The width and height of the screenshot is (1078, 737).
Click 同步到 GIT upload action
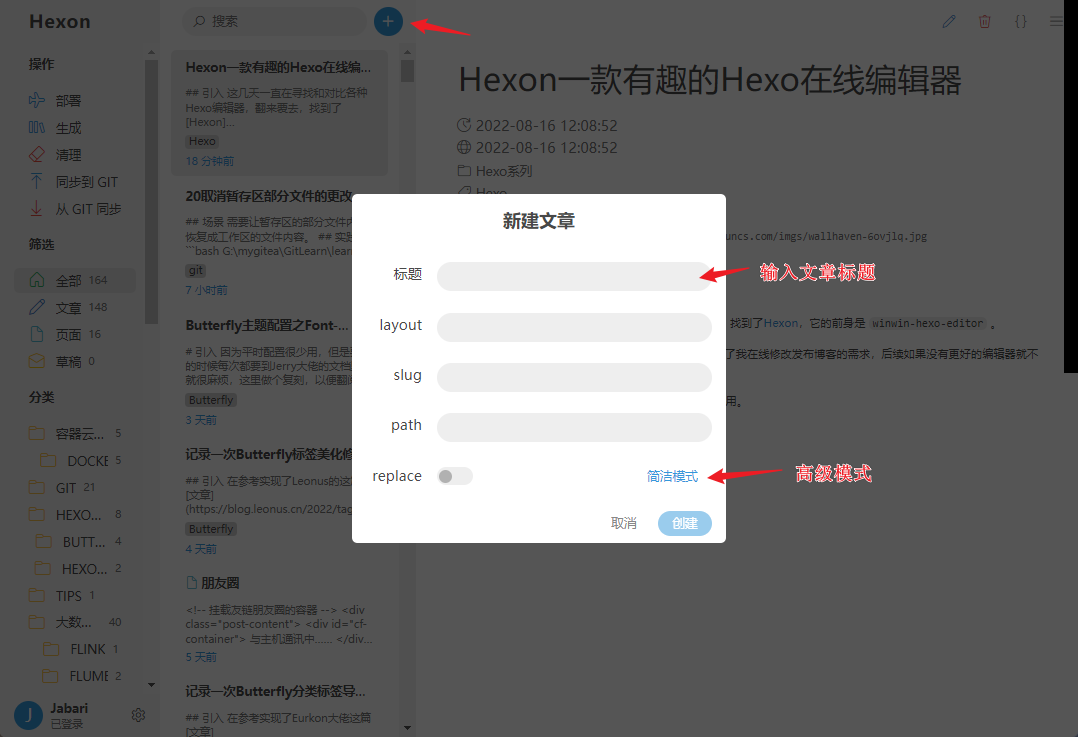coord(76,182)
